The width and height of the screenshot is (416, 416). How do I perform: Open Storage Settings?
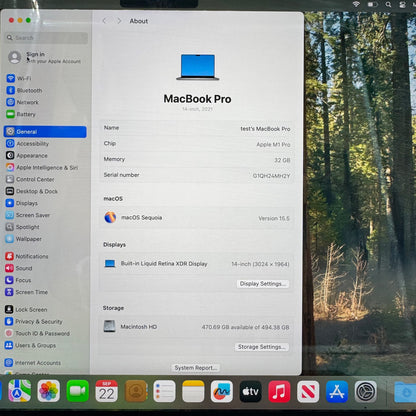(261, 347)
